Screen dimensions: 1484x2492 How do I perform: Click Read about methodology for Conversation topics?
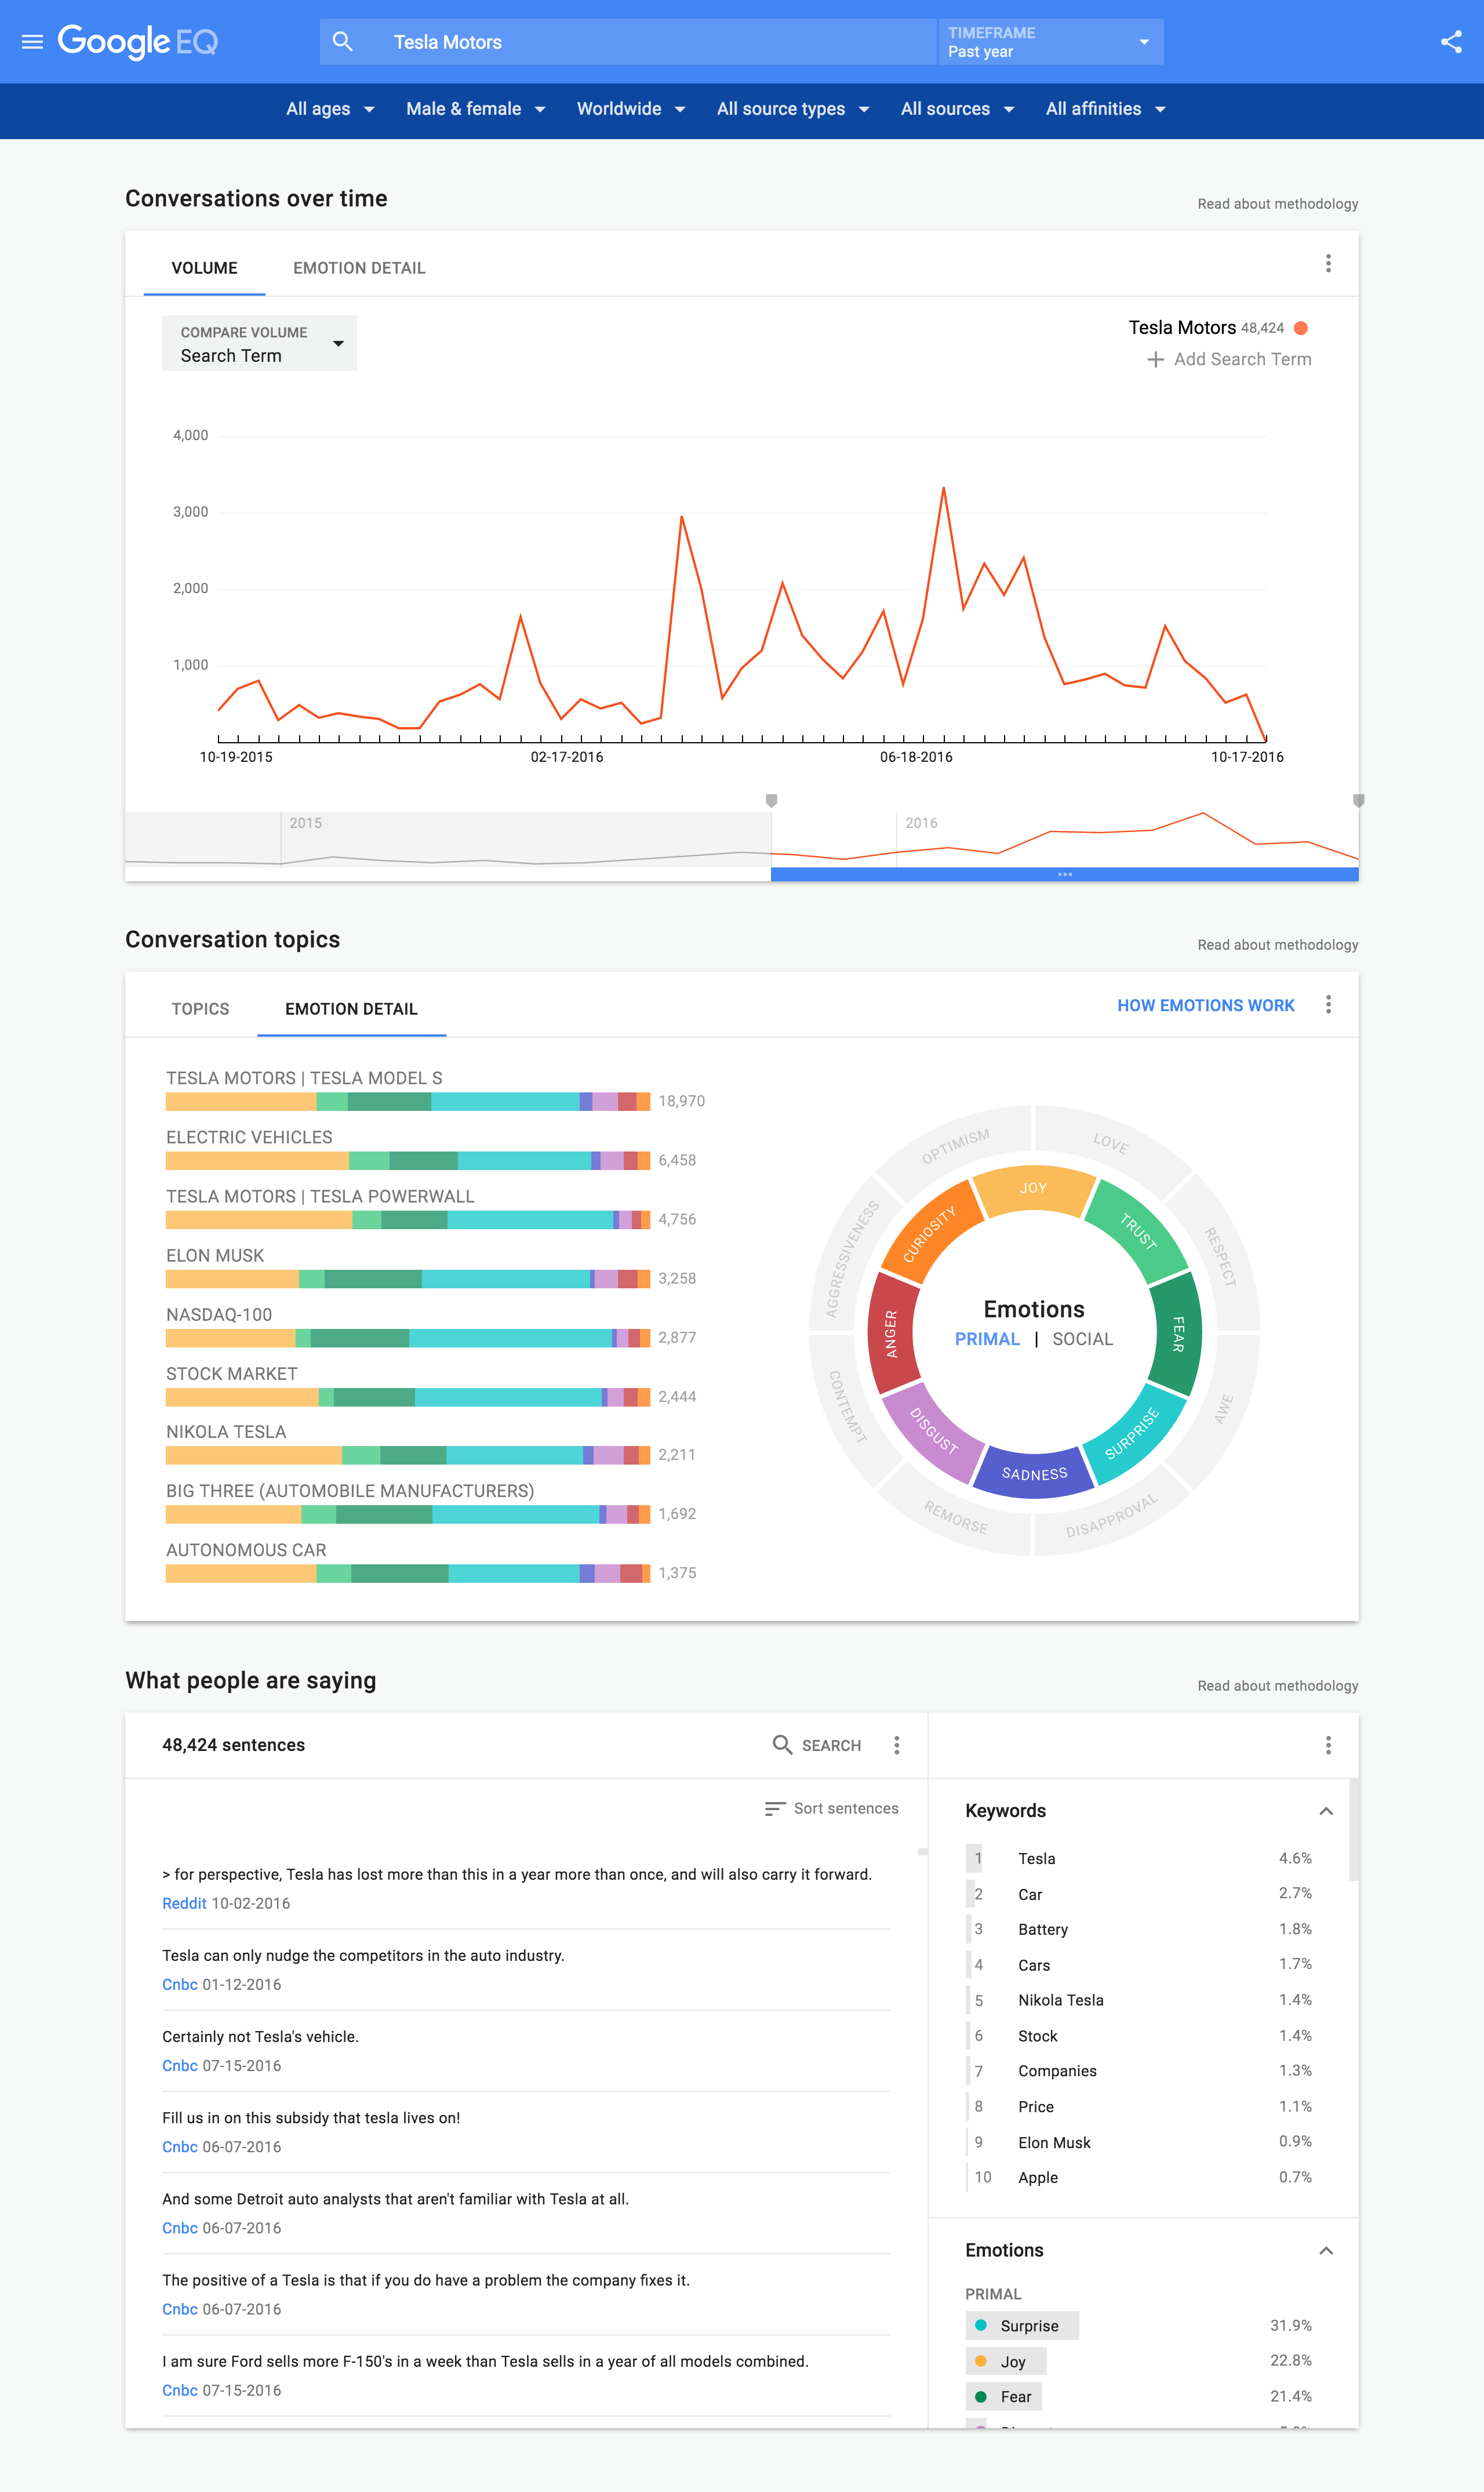point(1277,945)
